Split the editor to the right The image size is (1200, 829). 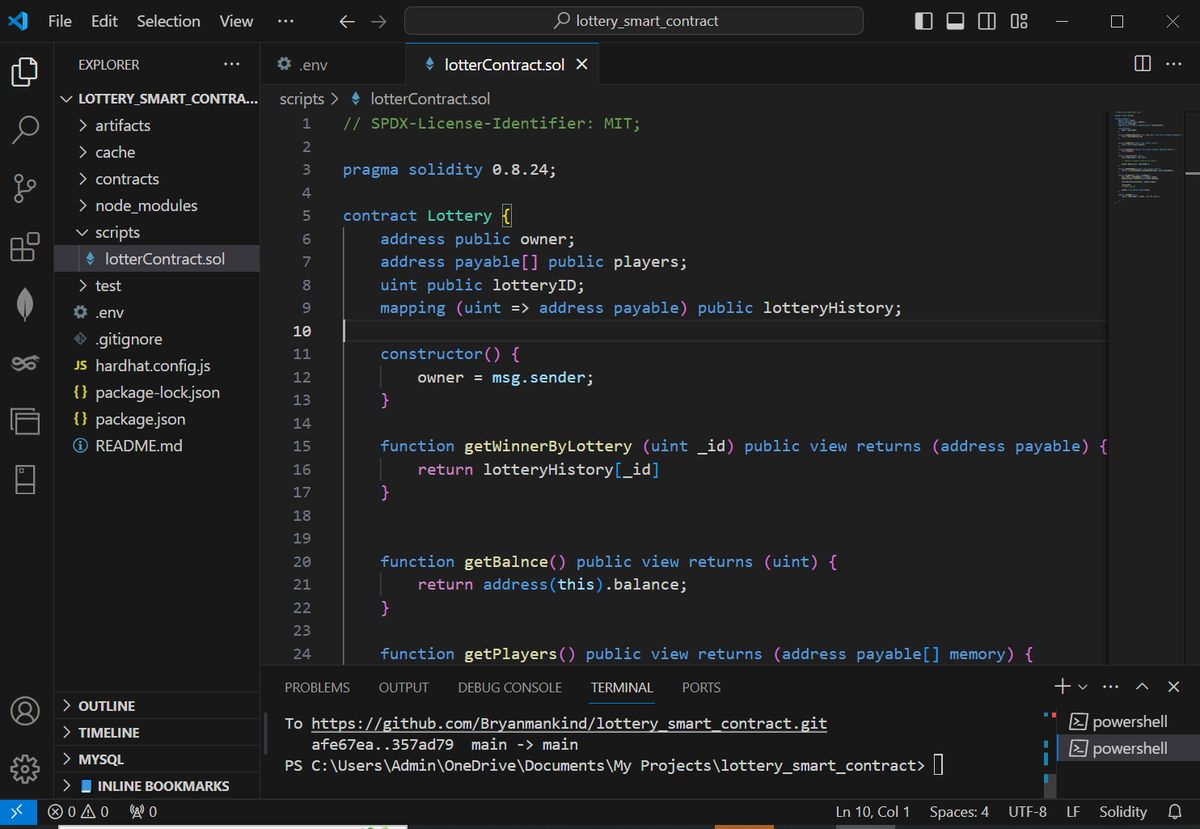(x=1143, y=64)
